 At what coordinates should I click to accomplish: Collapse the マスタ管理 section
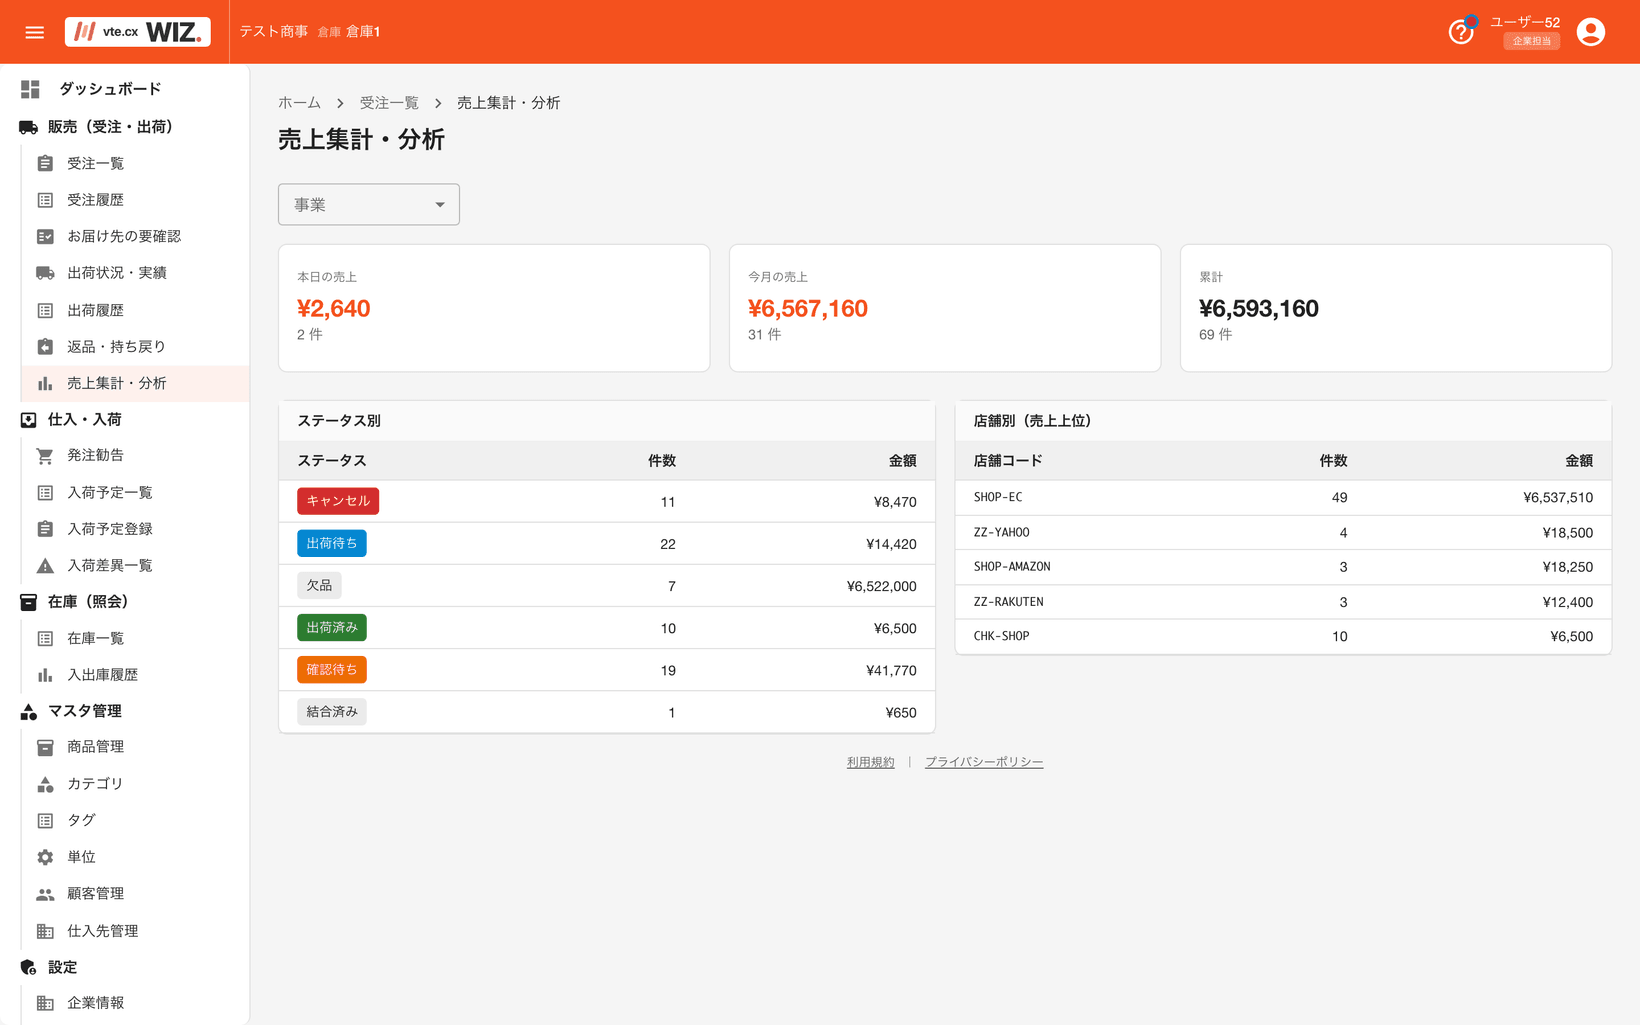pyautogui.click(x=85, y=711)
